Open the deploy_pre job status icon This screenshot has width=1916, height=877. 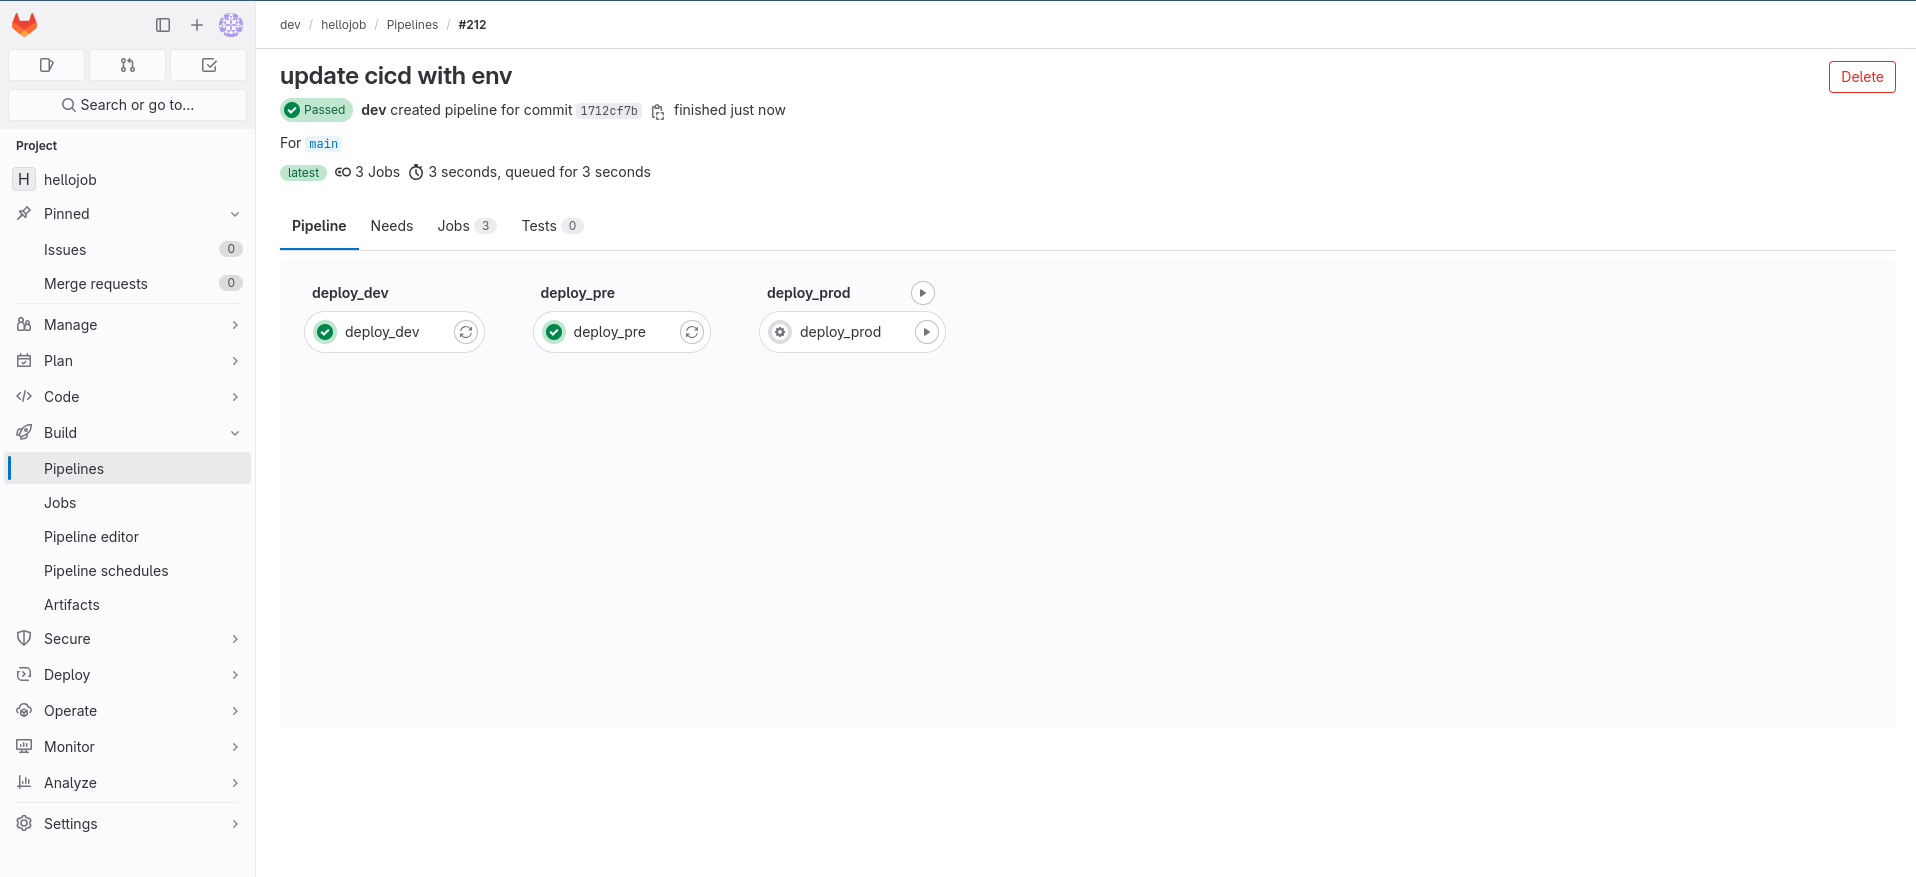pyautogui.click(x=554, y=332)
